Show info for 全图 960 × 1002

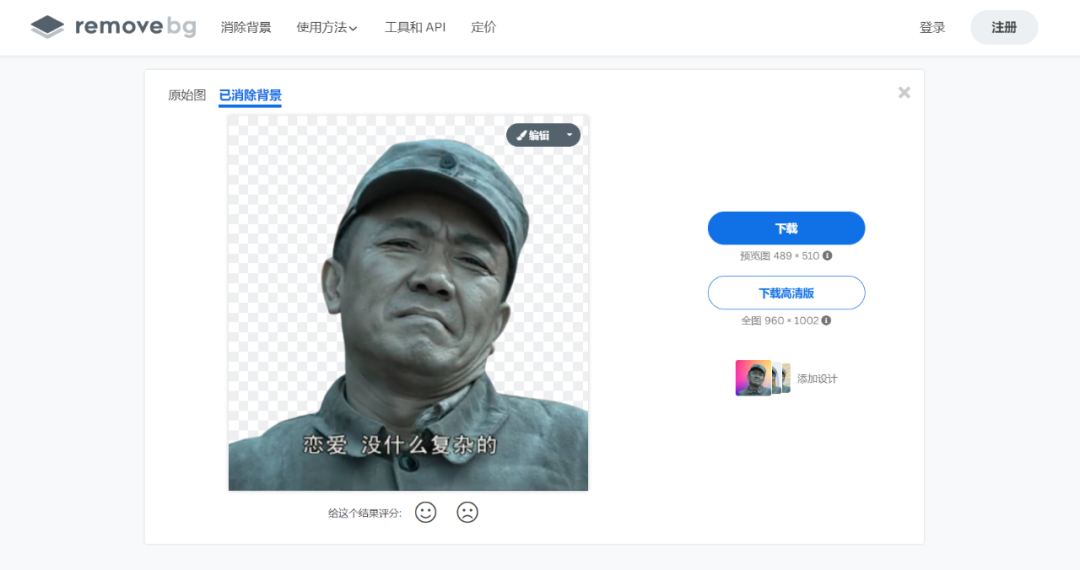tap(827, 320)
